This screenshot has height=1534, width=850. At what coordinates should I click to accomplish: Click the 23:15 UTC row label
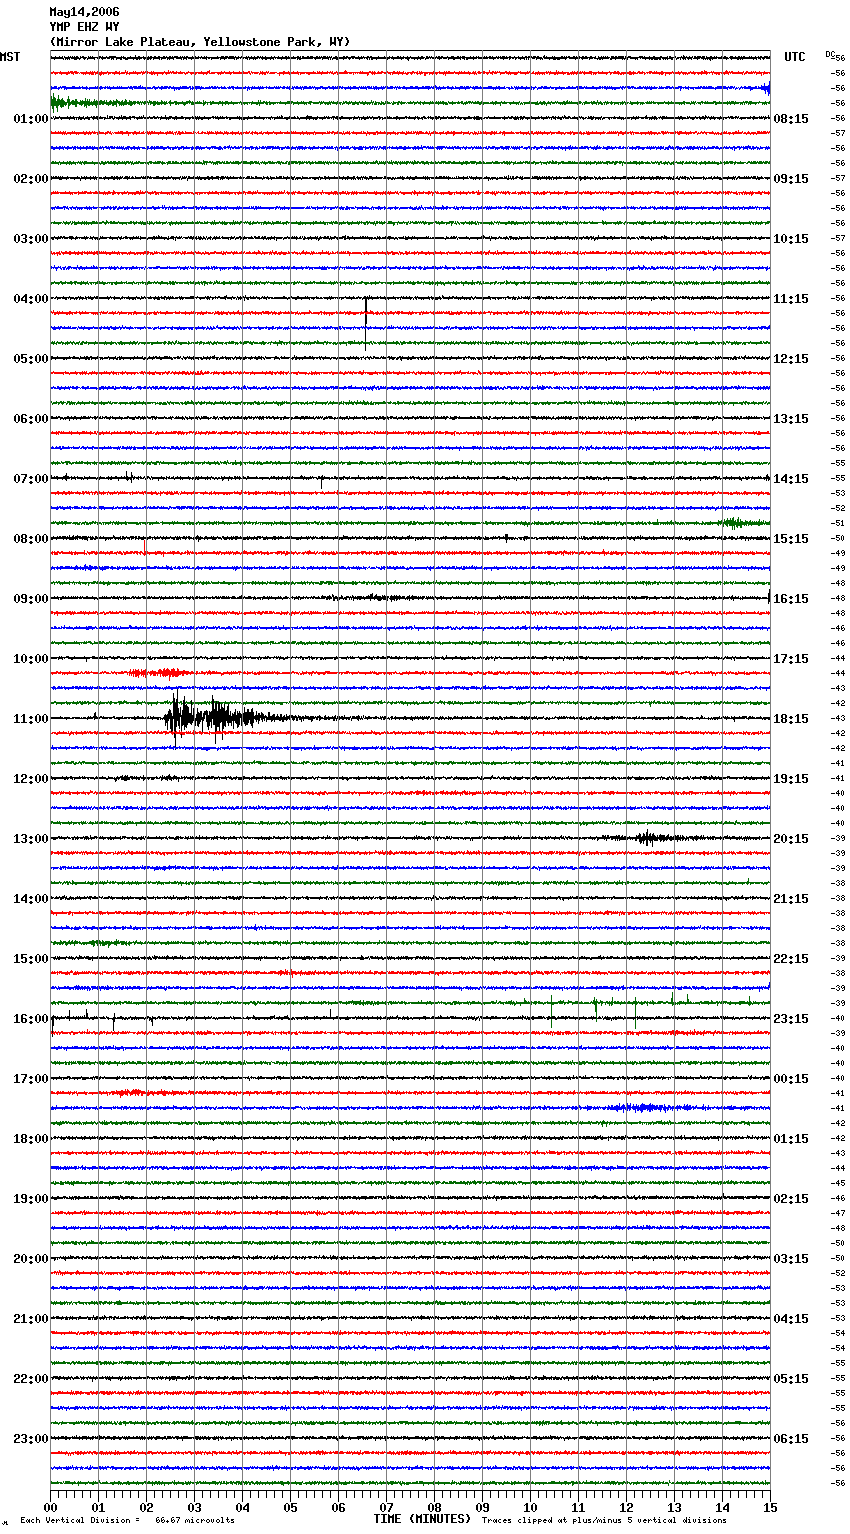coord(791,1019)
